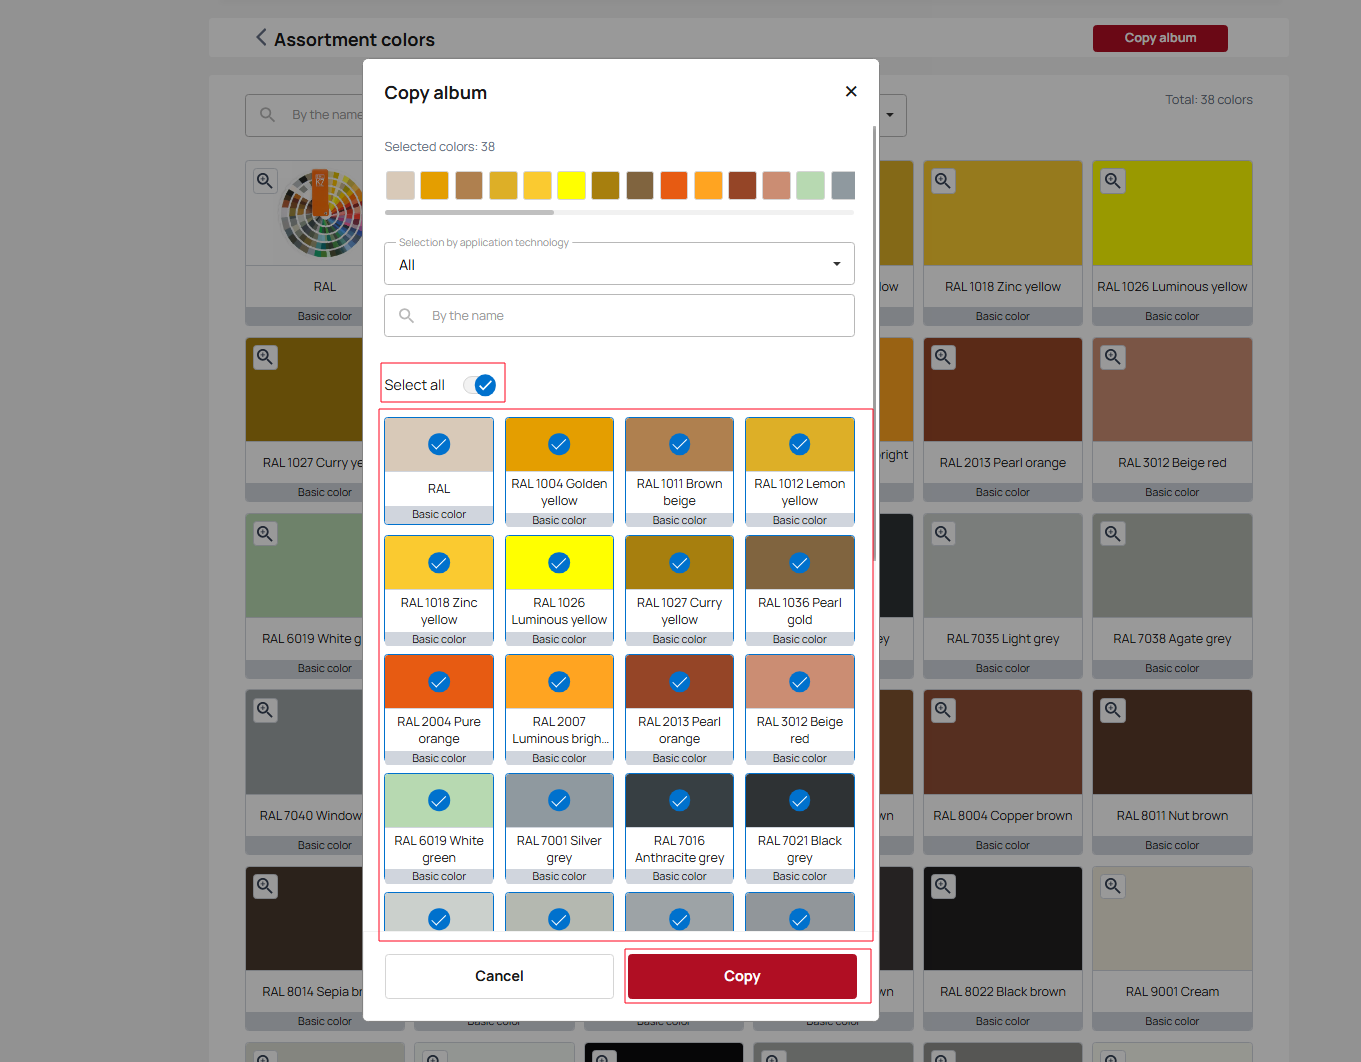Click the RAL 7035 Light grey label

click(1002, 639)
